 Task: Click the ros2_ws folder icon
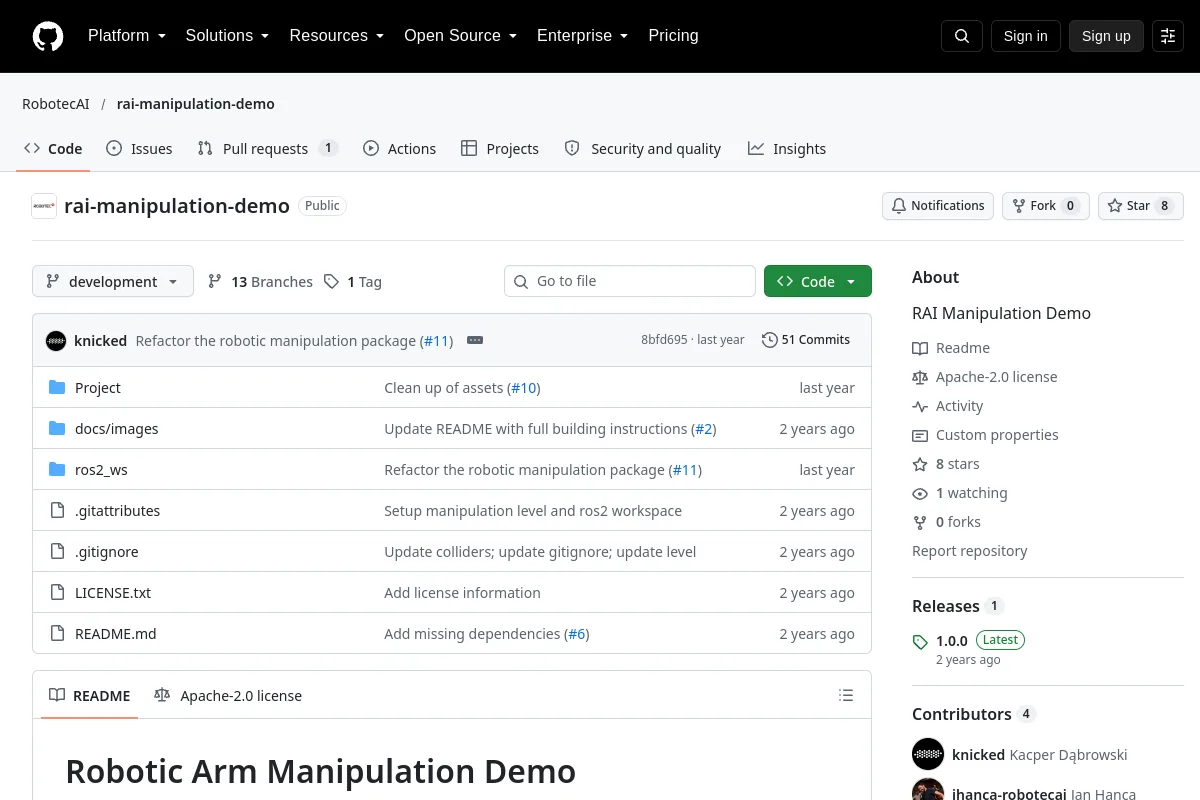coord(57,470)
